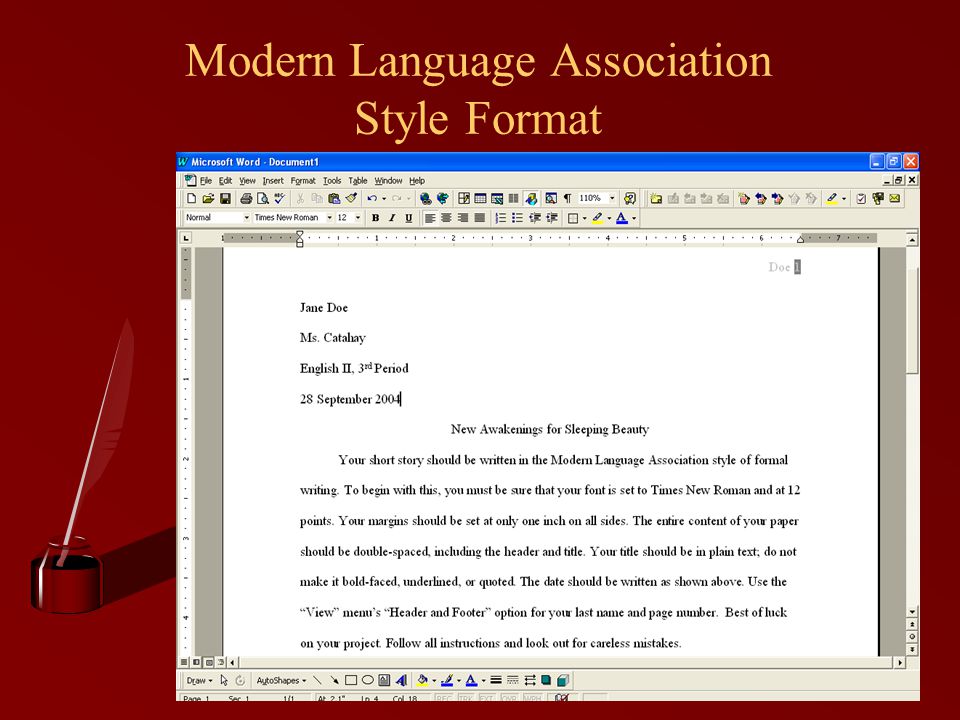Screen dimensions: 960x720
Task: Click the Paste clipboard icon
Action: [x=334, y=198]
